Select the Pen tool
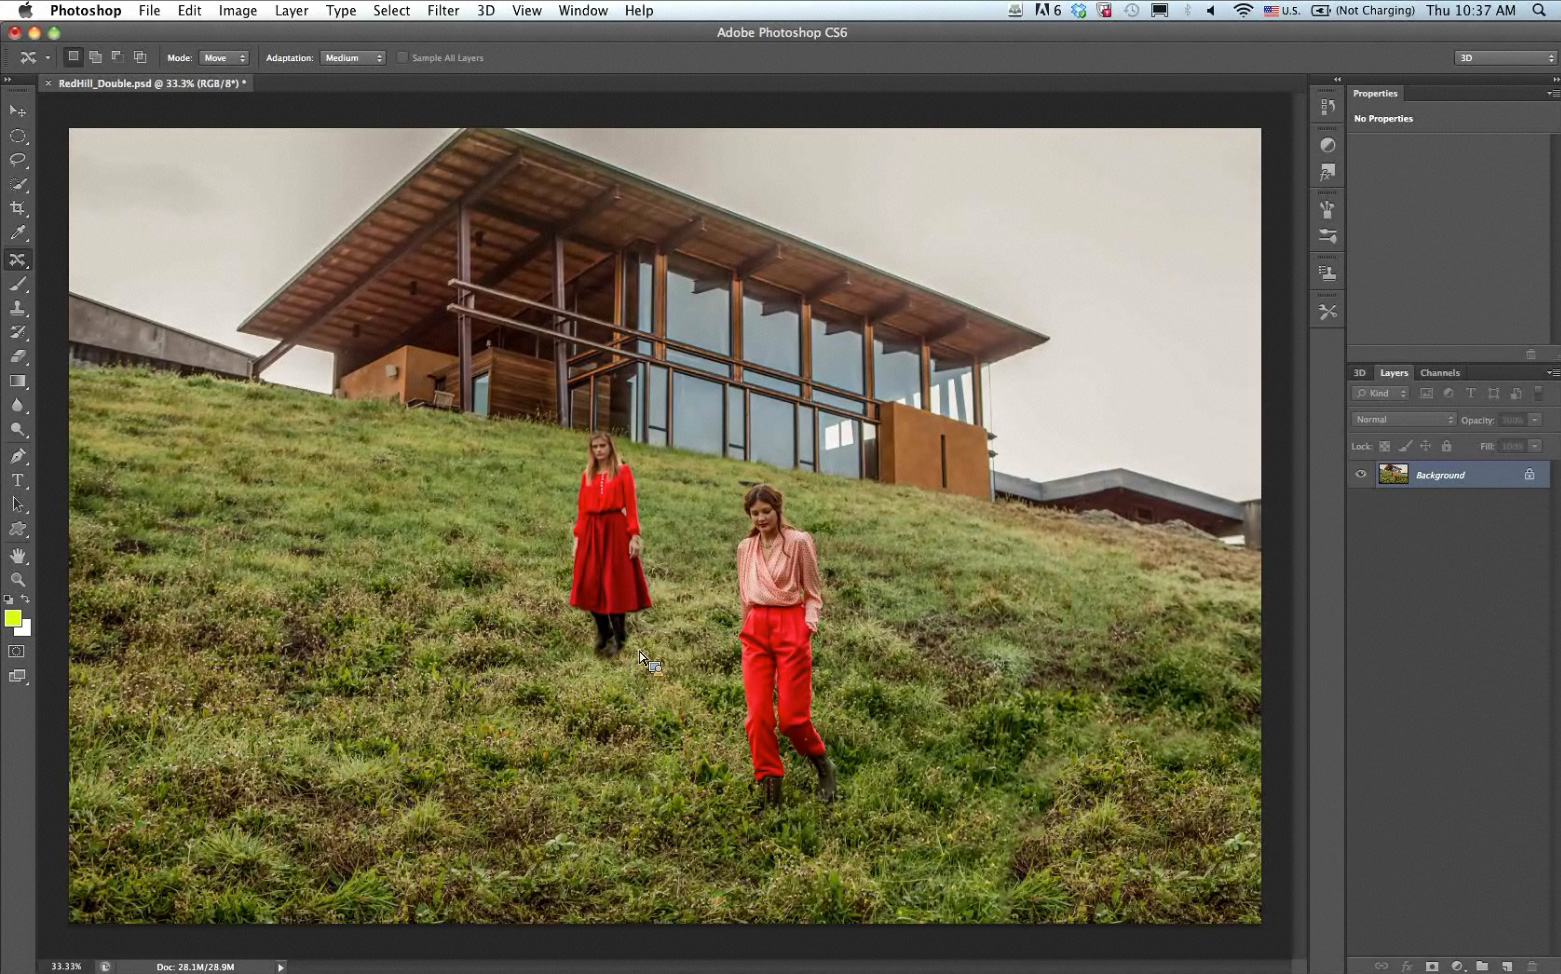 click(18, 456)
